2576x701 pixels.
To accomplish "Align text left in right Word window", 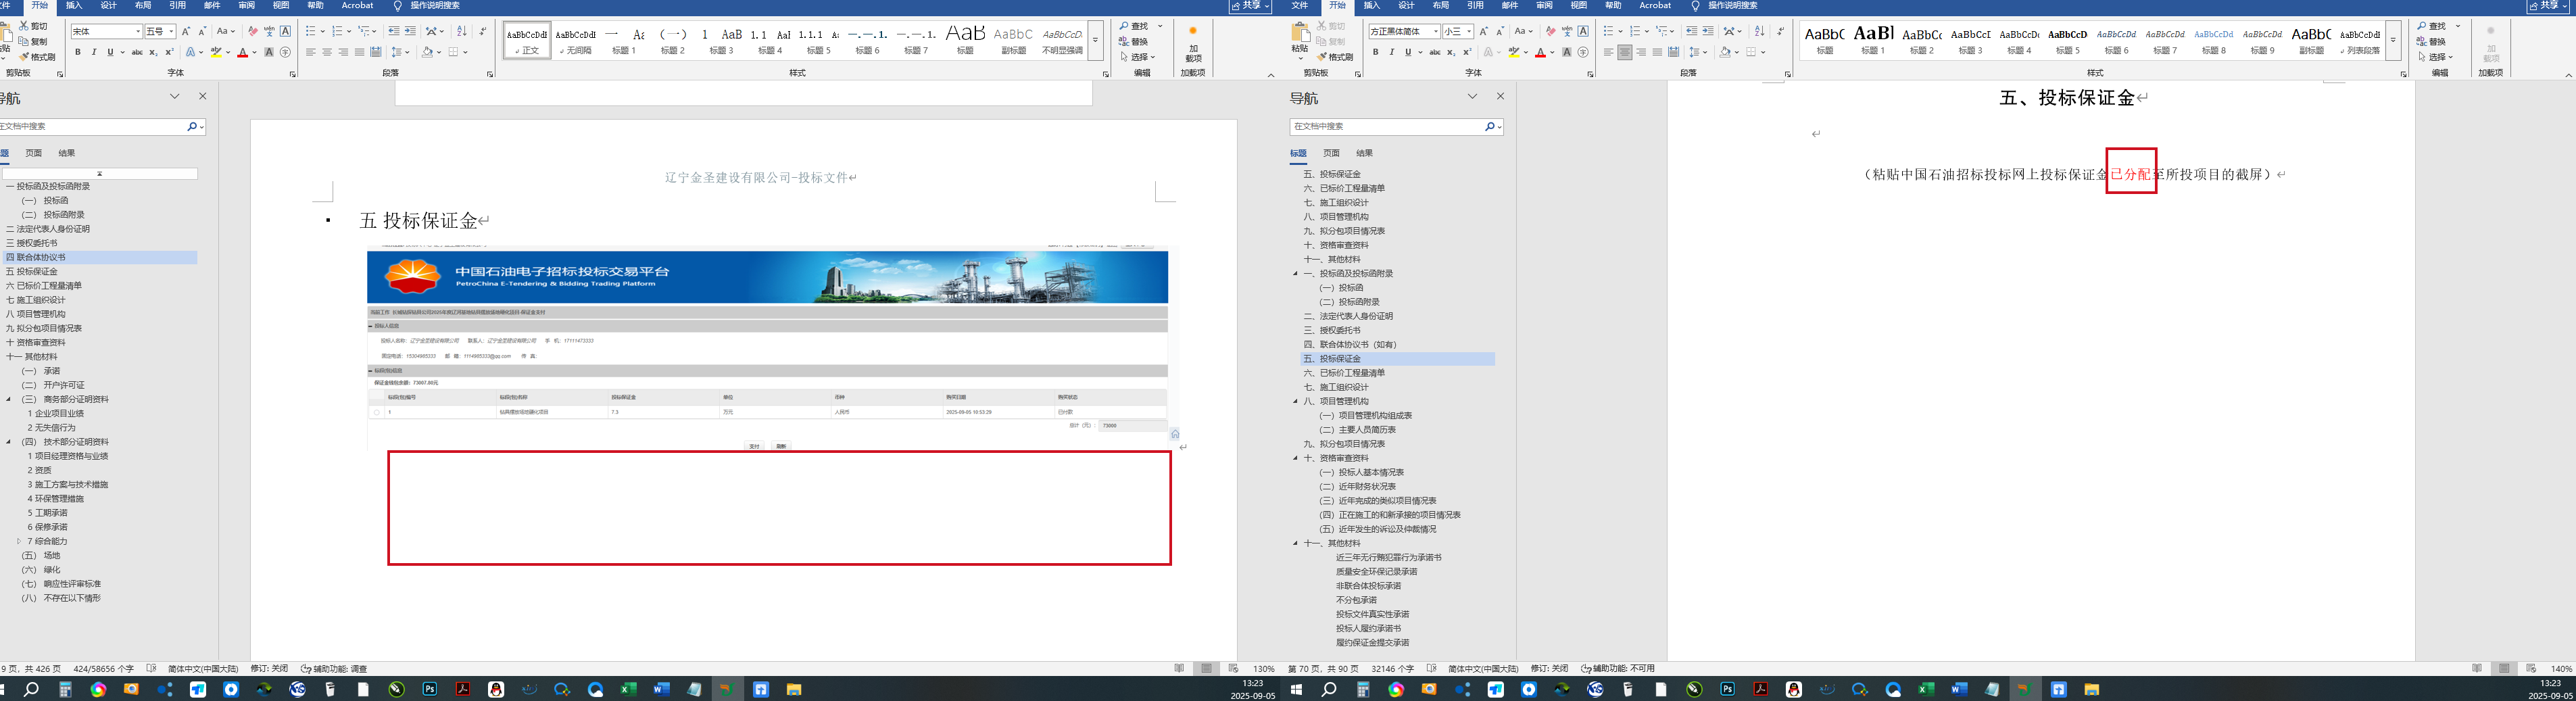I will pos(1609,52).
